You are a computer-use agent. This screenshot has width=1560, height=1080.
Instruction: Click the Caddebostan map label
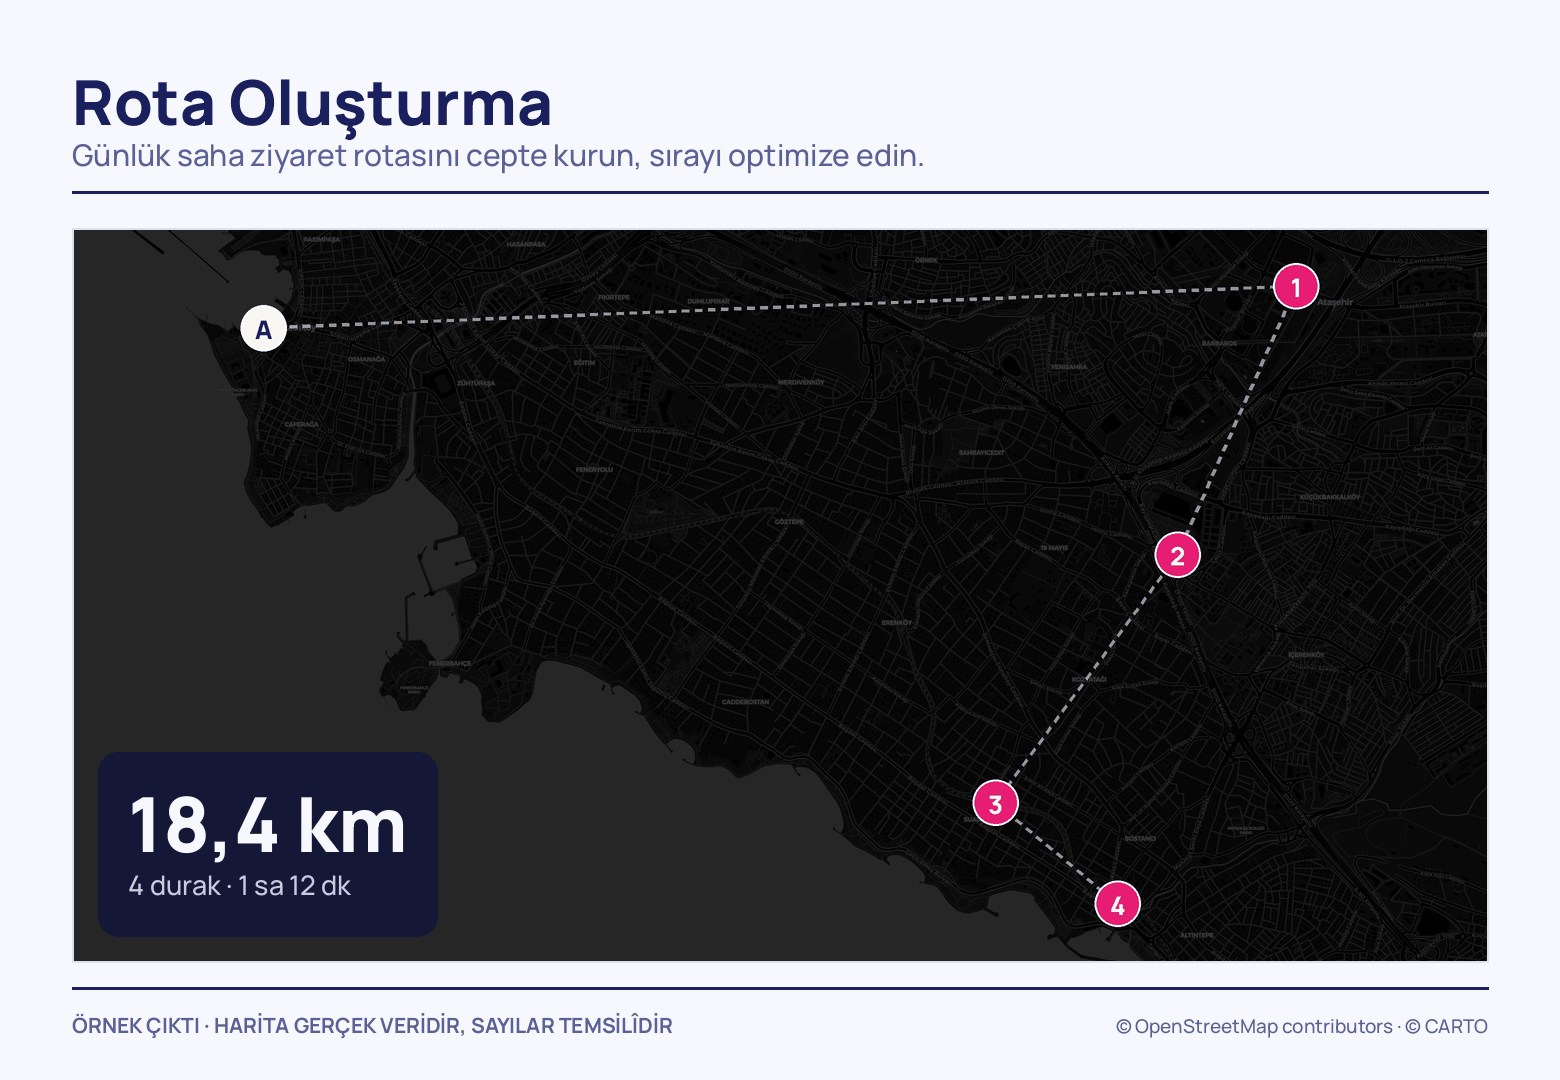tap(746, 702)
